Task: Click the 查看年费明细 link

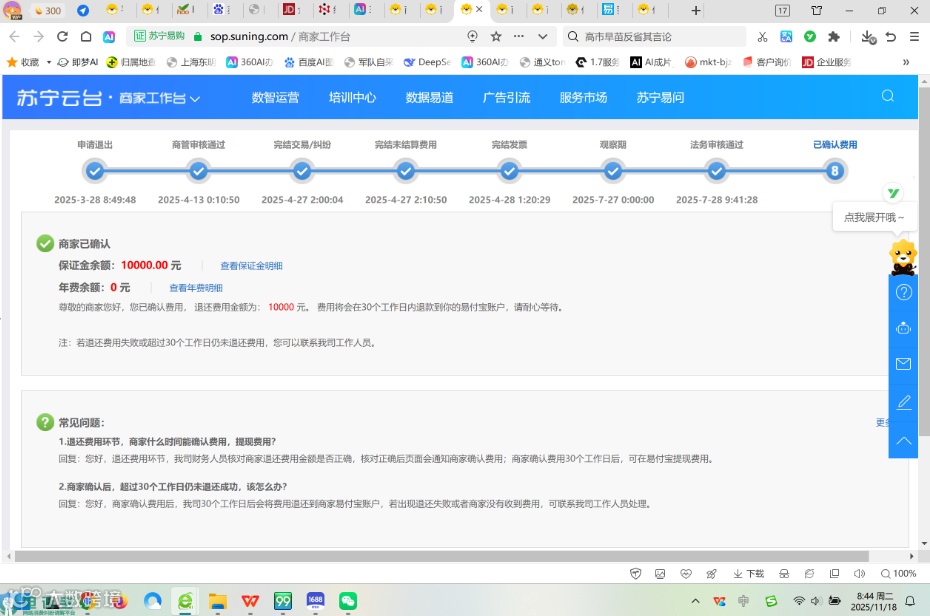Action: coord(196,288)
